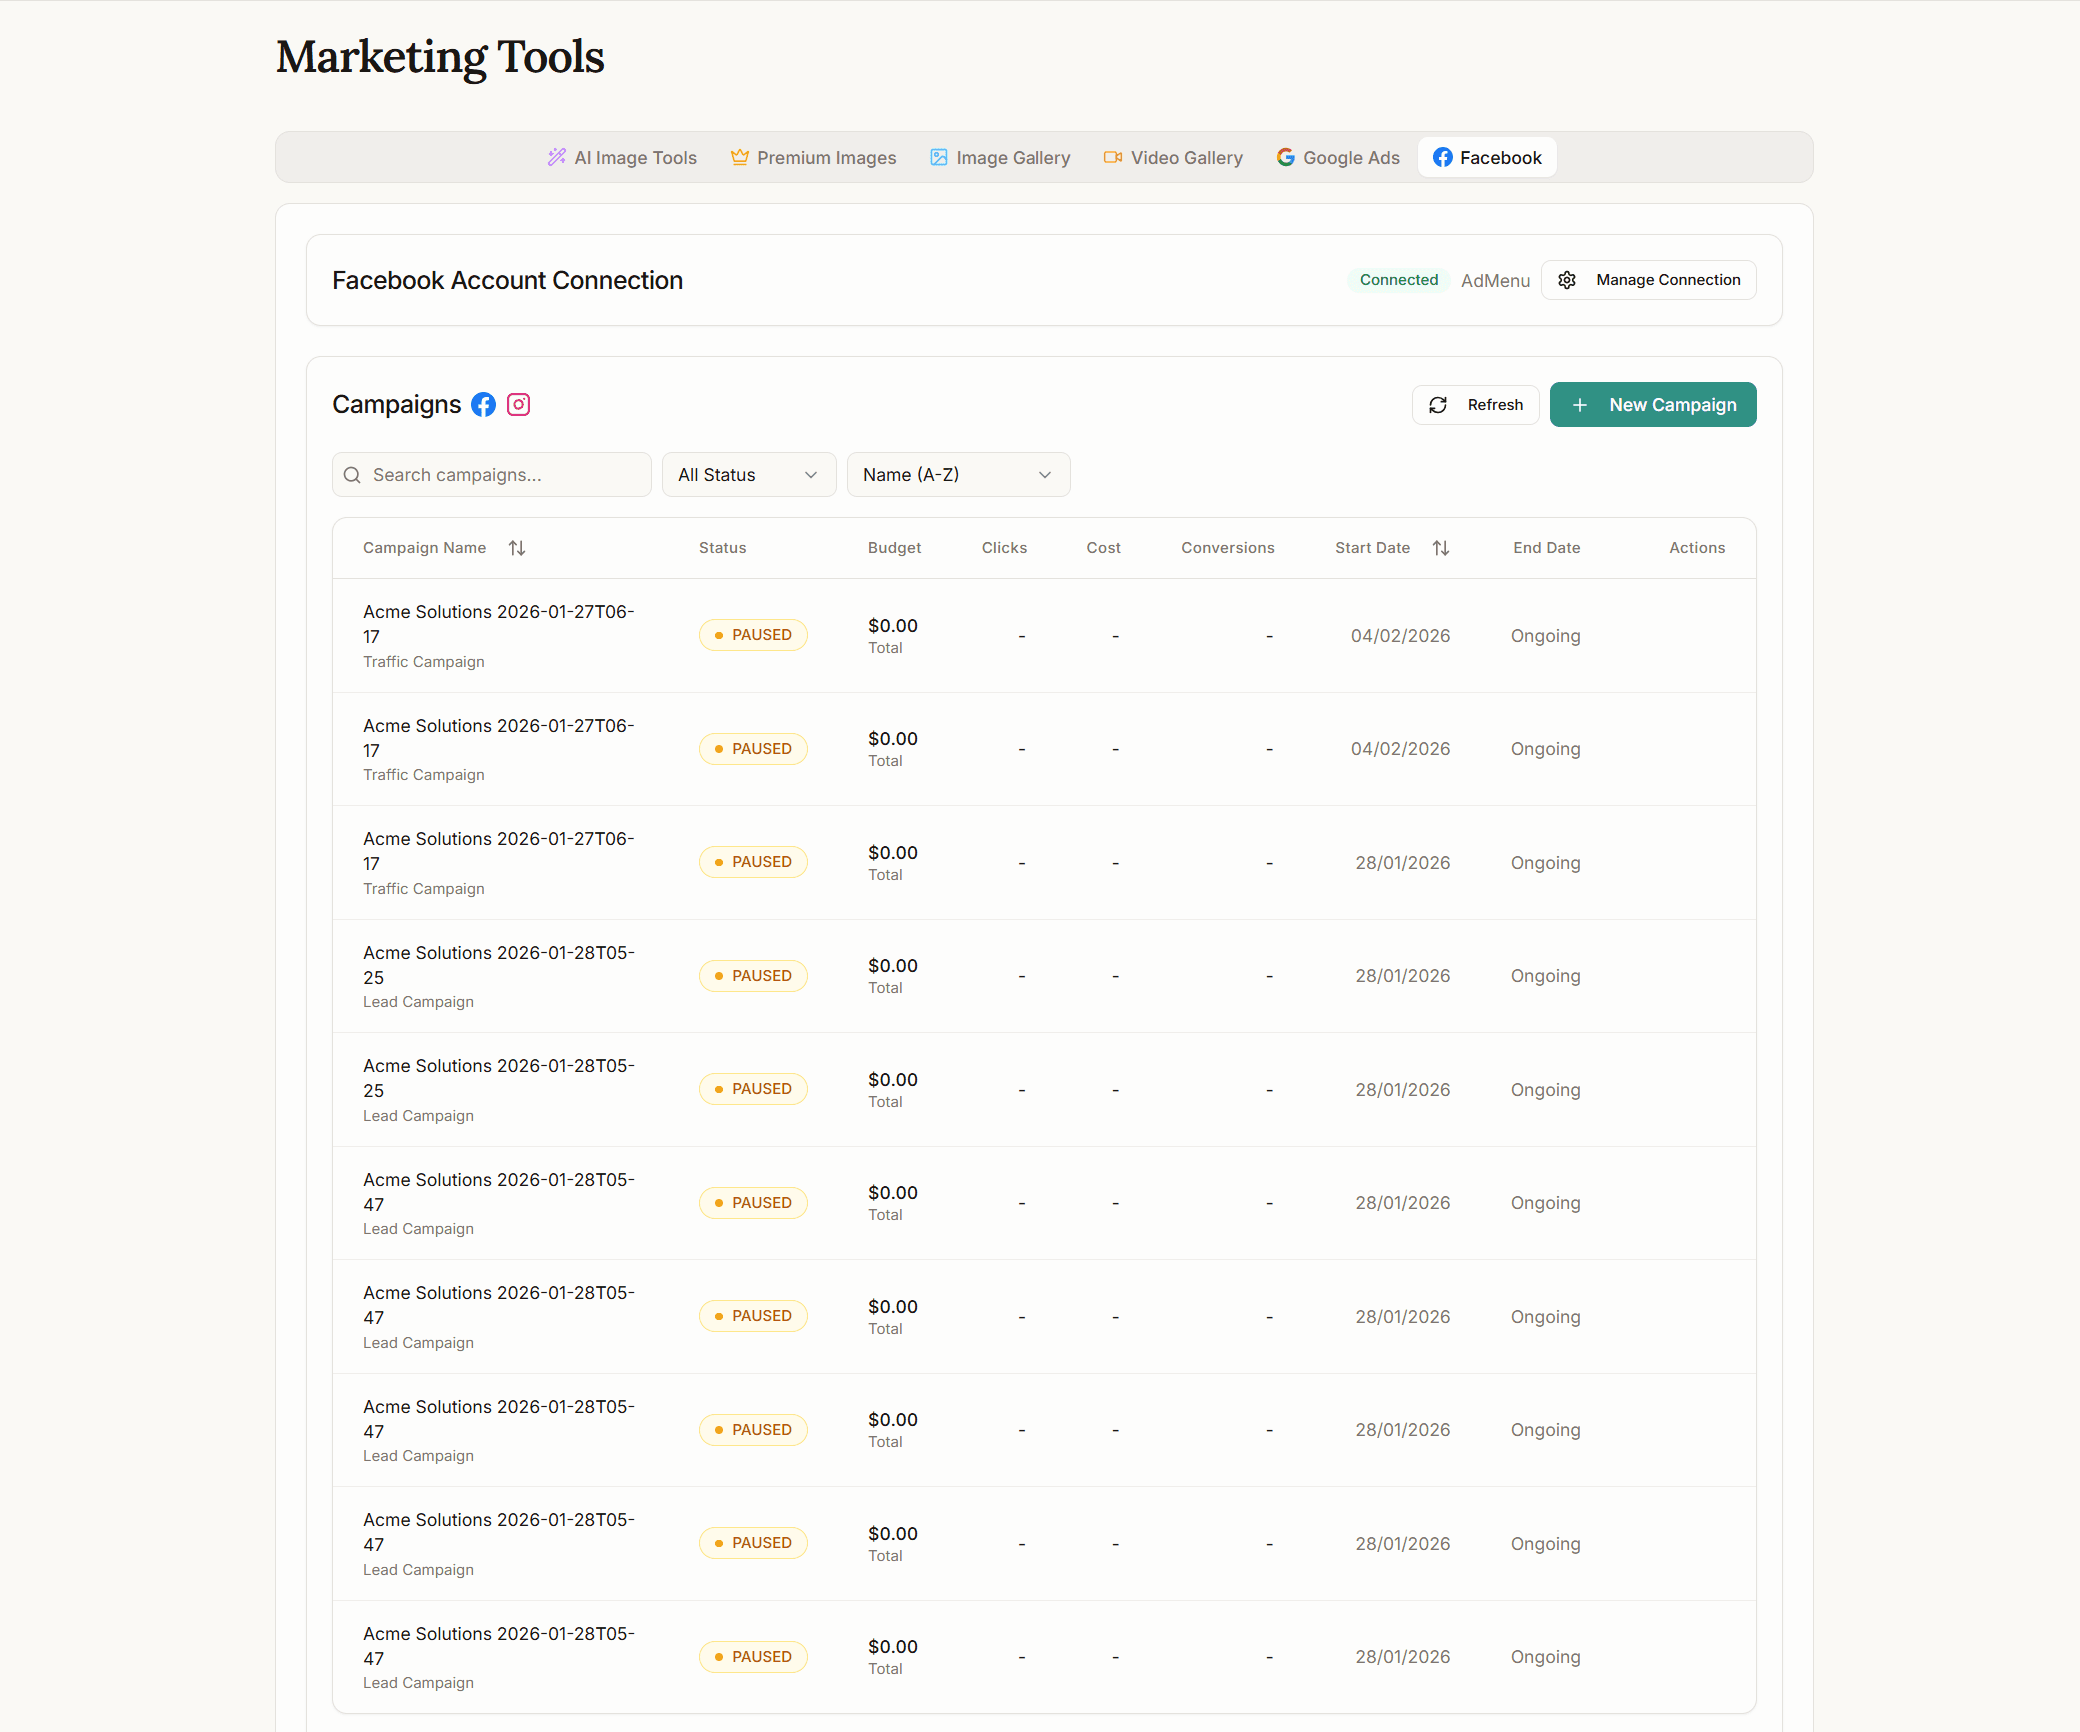Screen dimensions: 2080x1732
Task: Click the Start Date column header
Action: click(x=1372, y=548)
